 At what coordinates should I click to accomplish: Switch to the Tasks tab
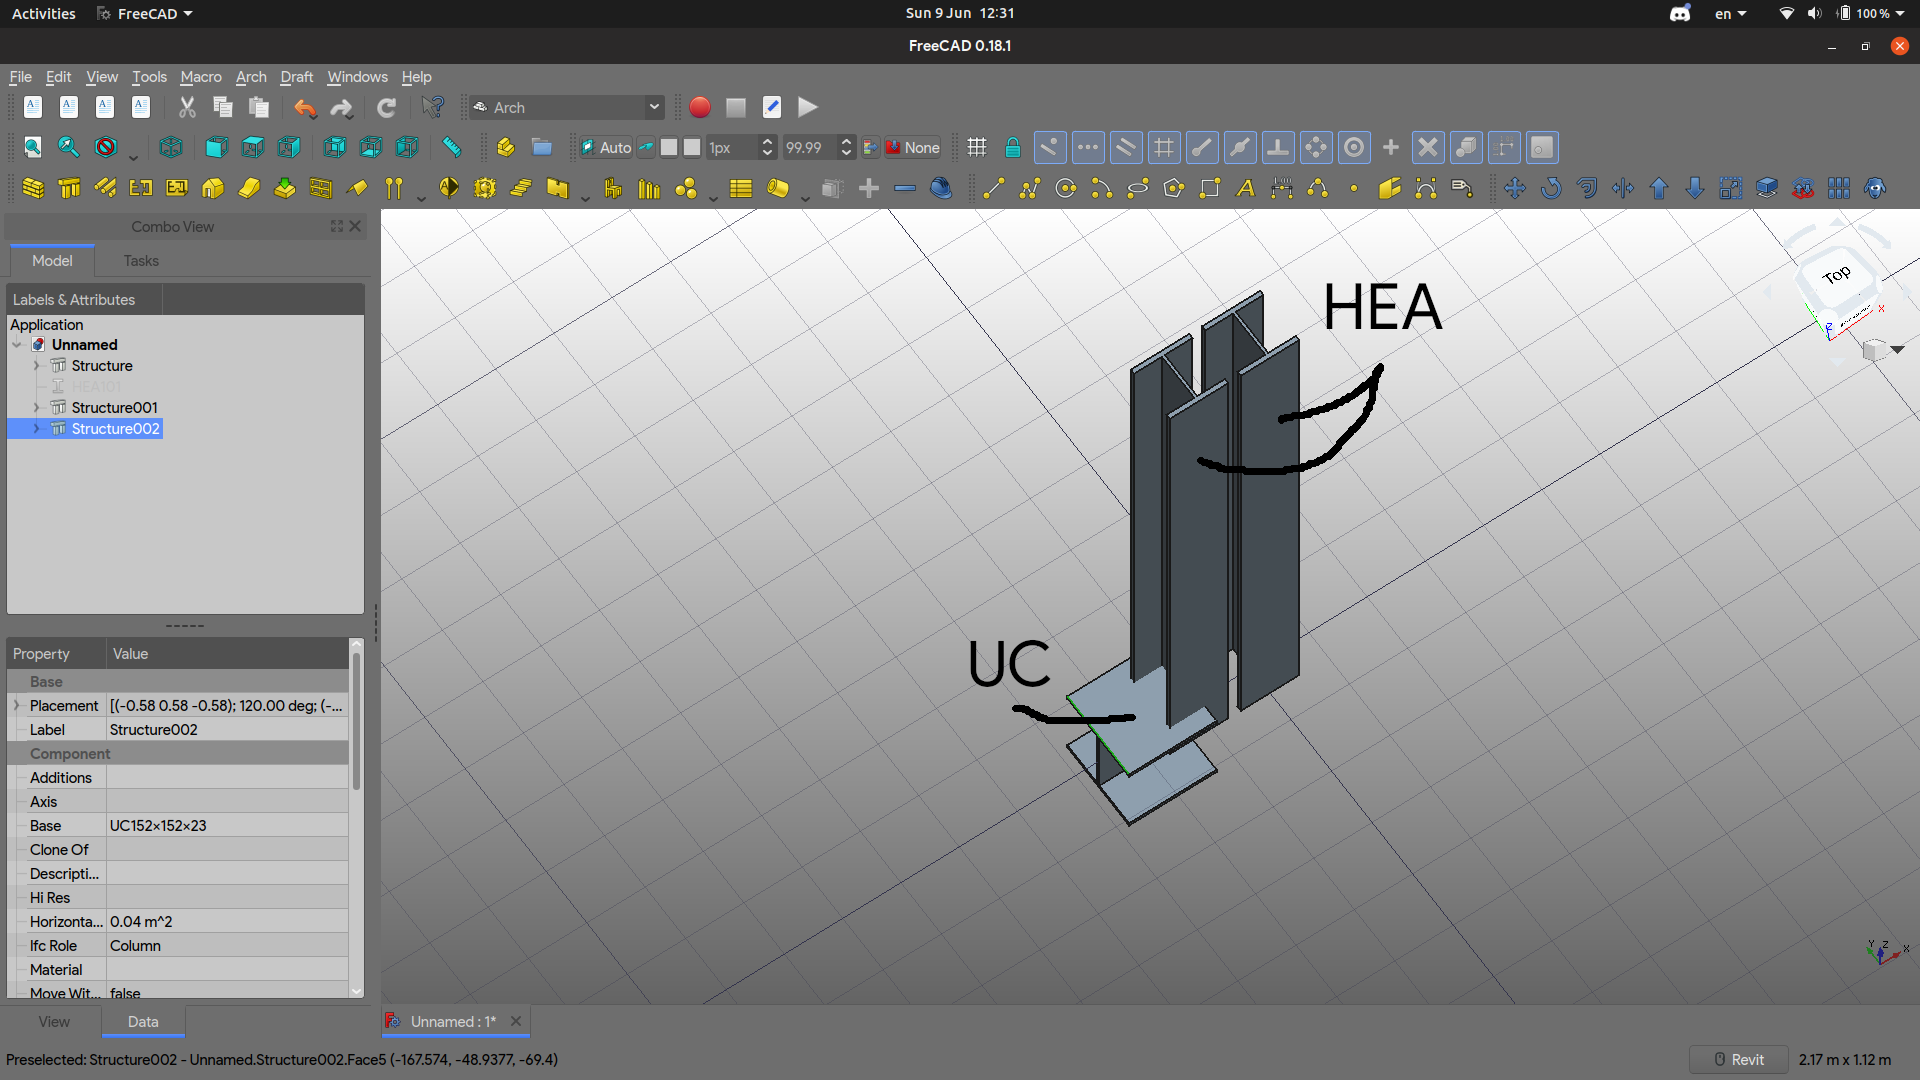coord(140,260)
